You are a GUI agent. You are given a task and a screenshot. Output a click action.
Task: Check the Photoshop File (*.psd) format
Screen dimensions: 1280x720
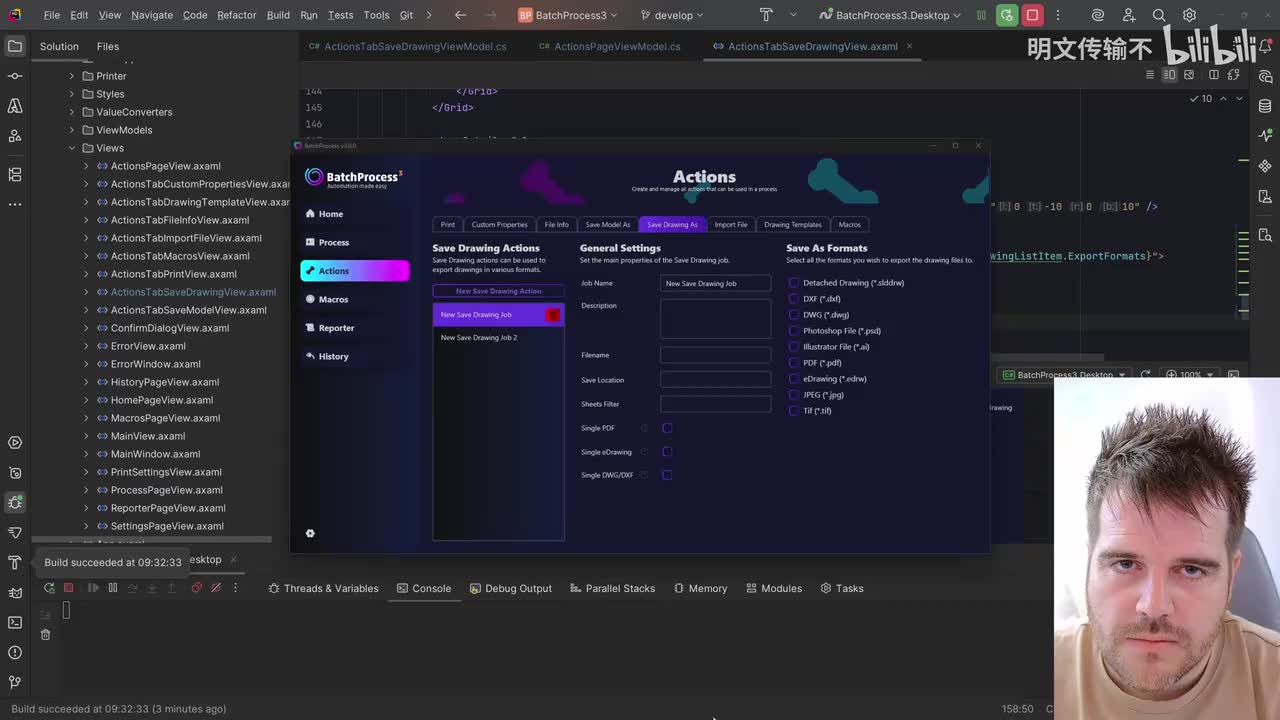[x=794, y=331]
